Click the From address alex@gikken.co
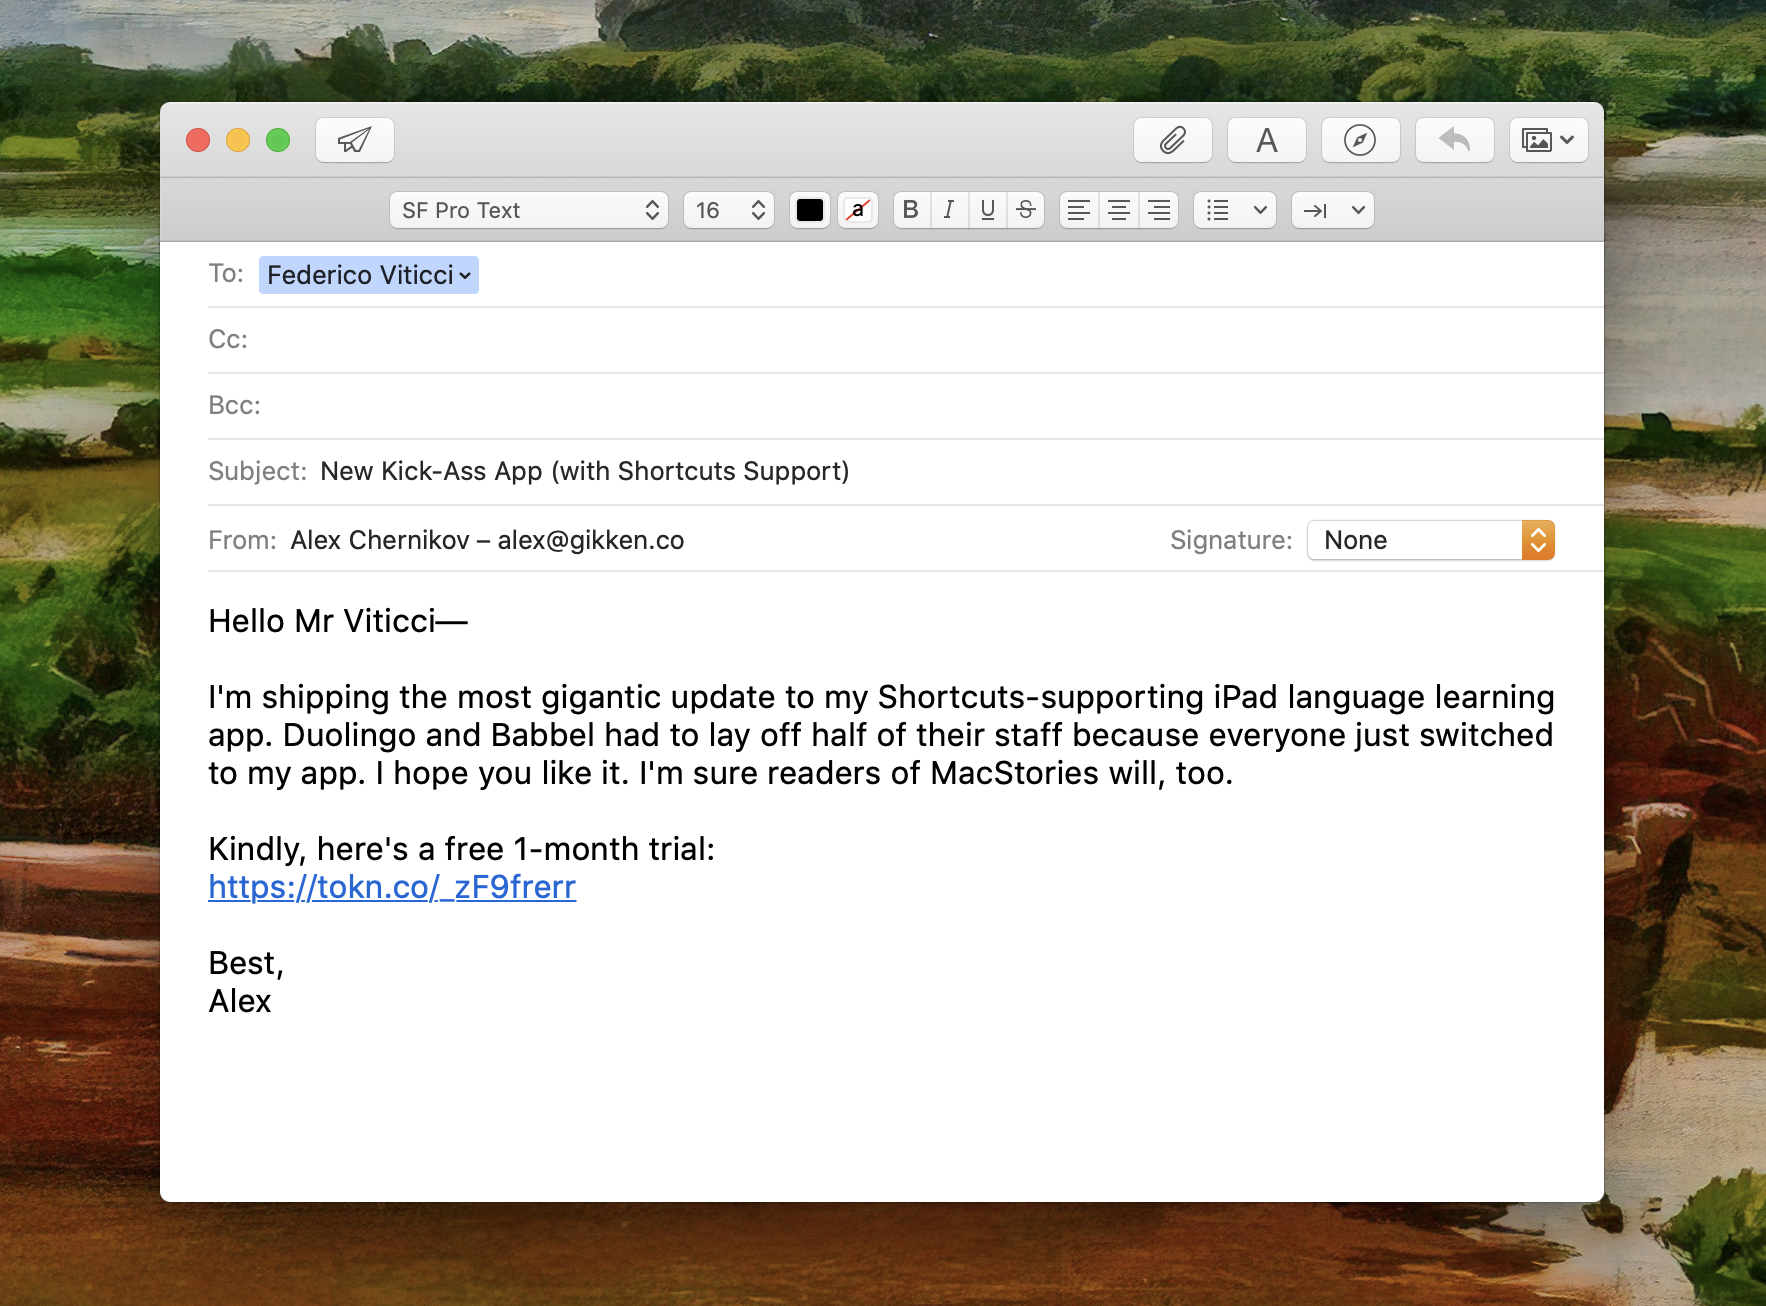The height and width of the screenshot is (1306, 1766). 591,540
